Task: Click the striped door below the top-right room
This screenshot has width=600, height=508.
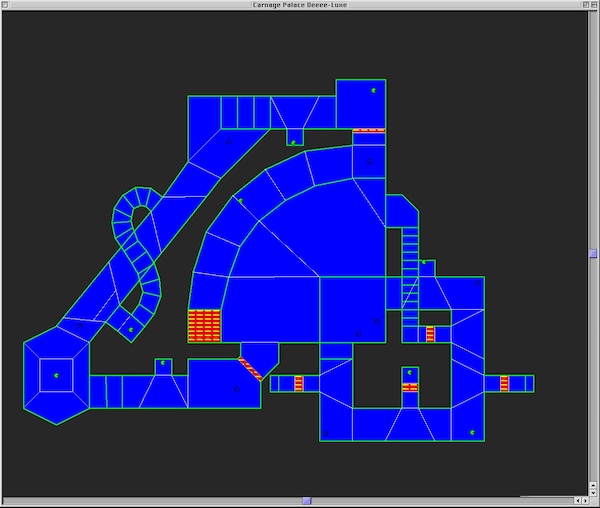Action: tap(369, 130)
